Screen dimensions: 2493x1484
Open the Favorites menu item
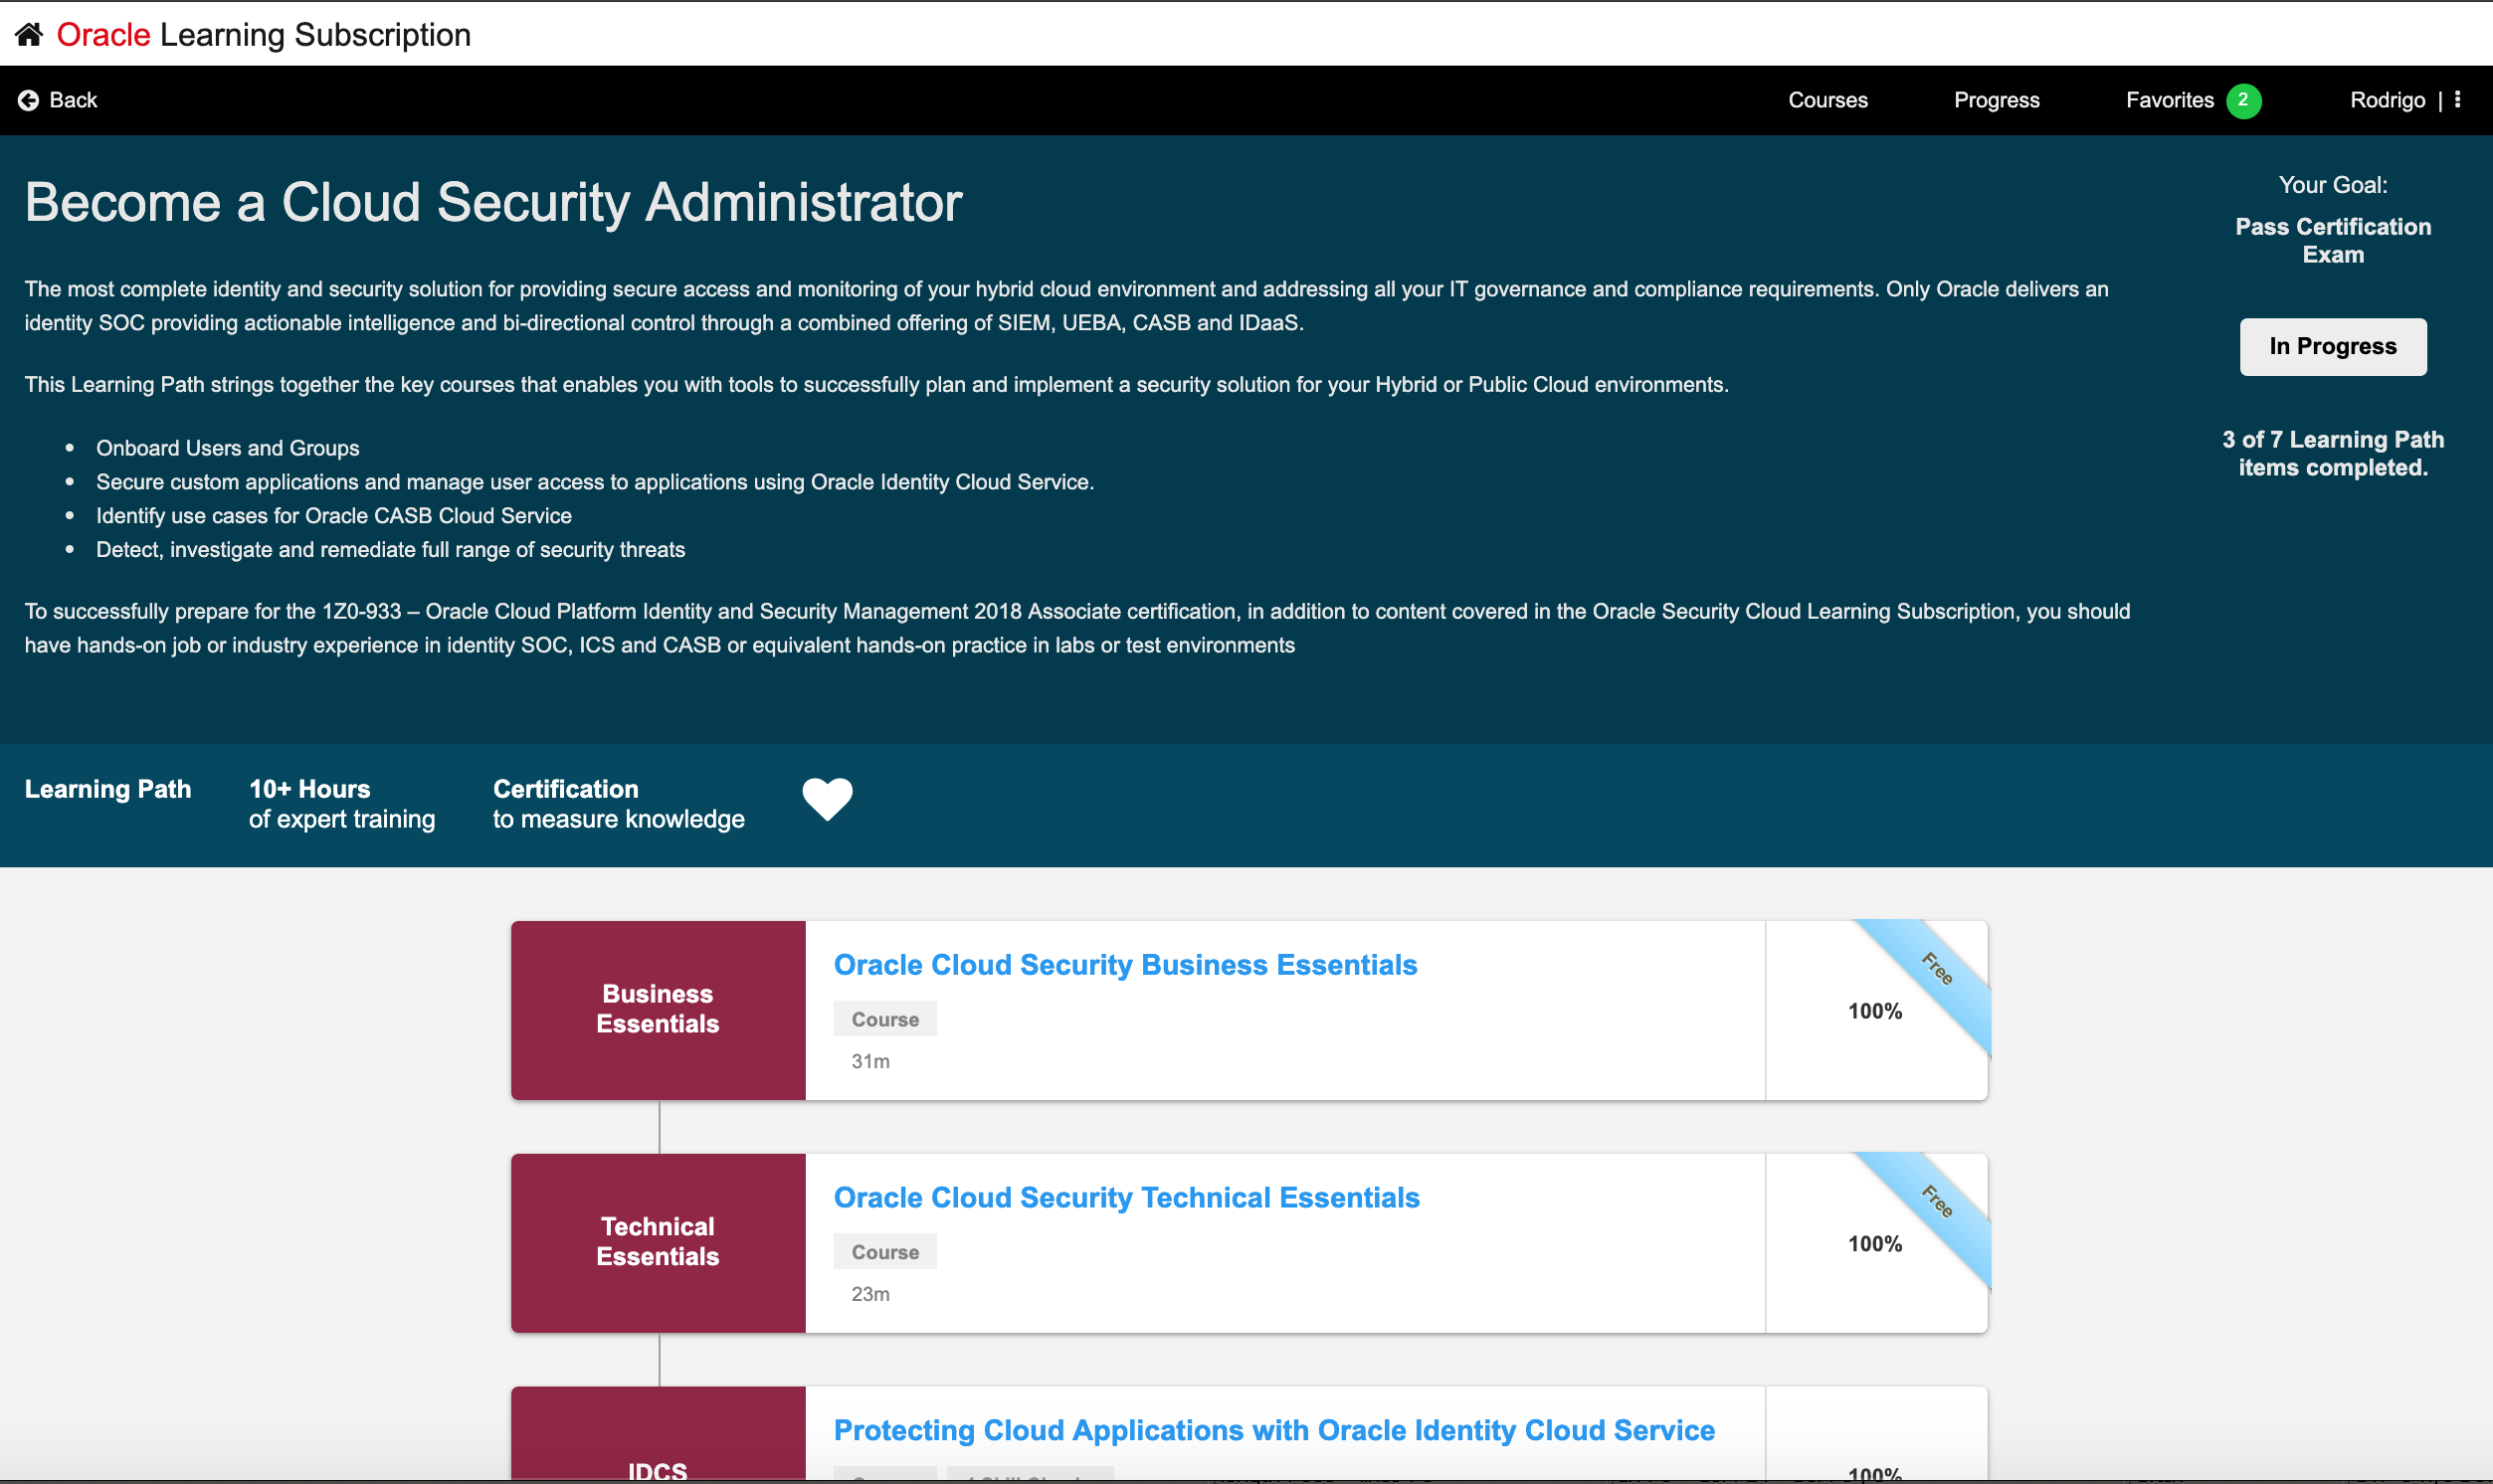2170,100
